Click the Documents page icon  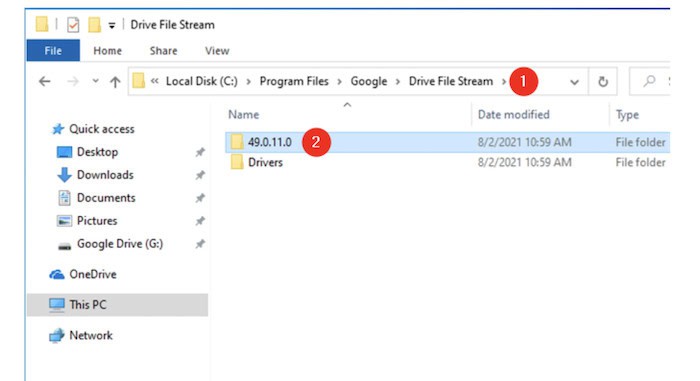[x=64, y=197]
